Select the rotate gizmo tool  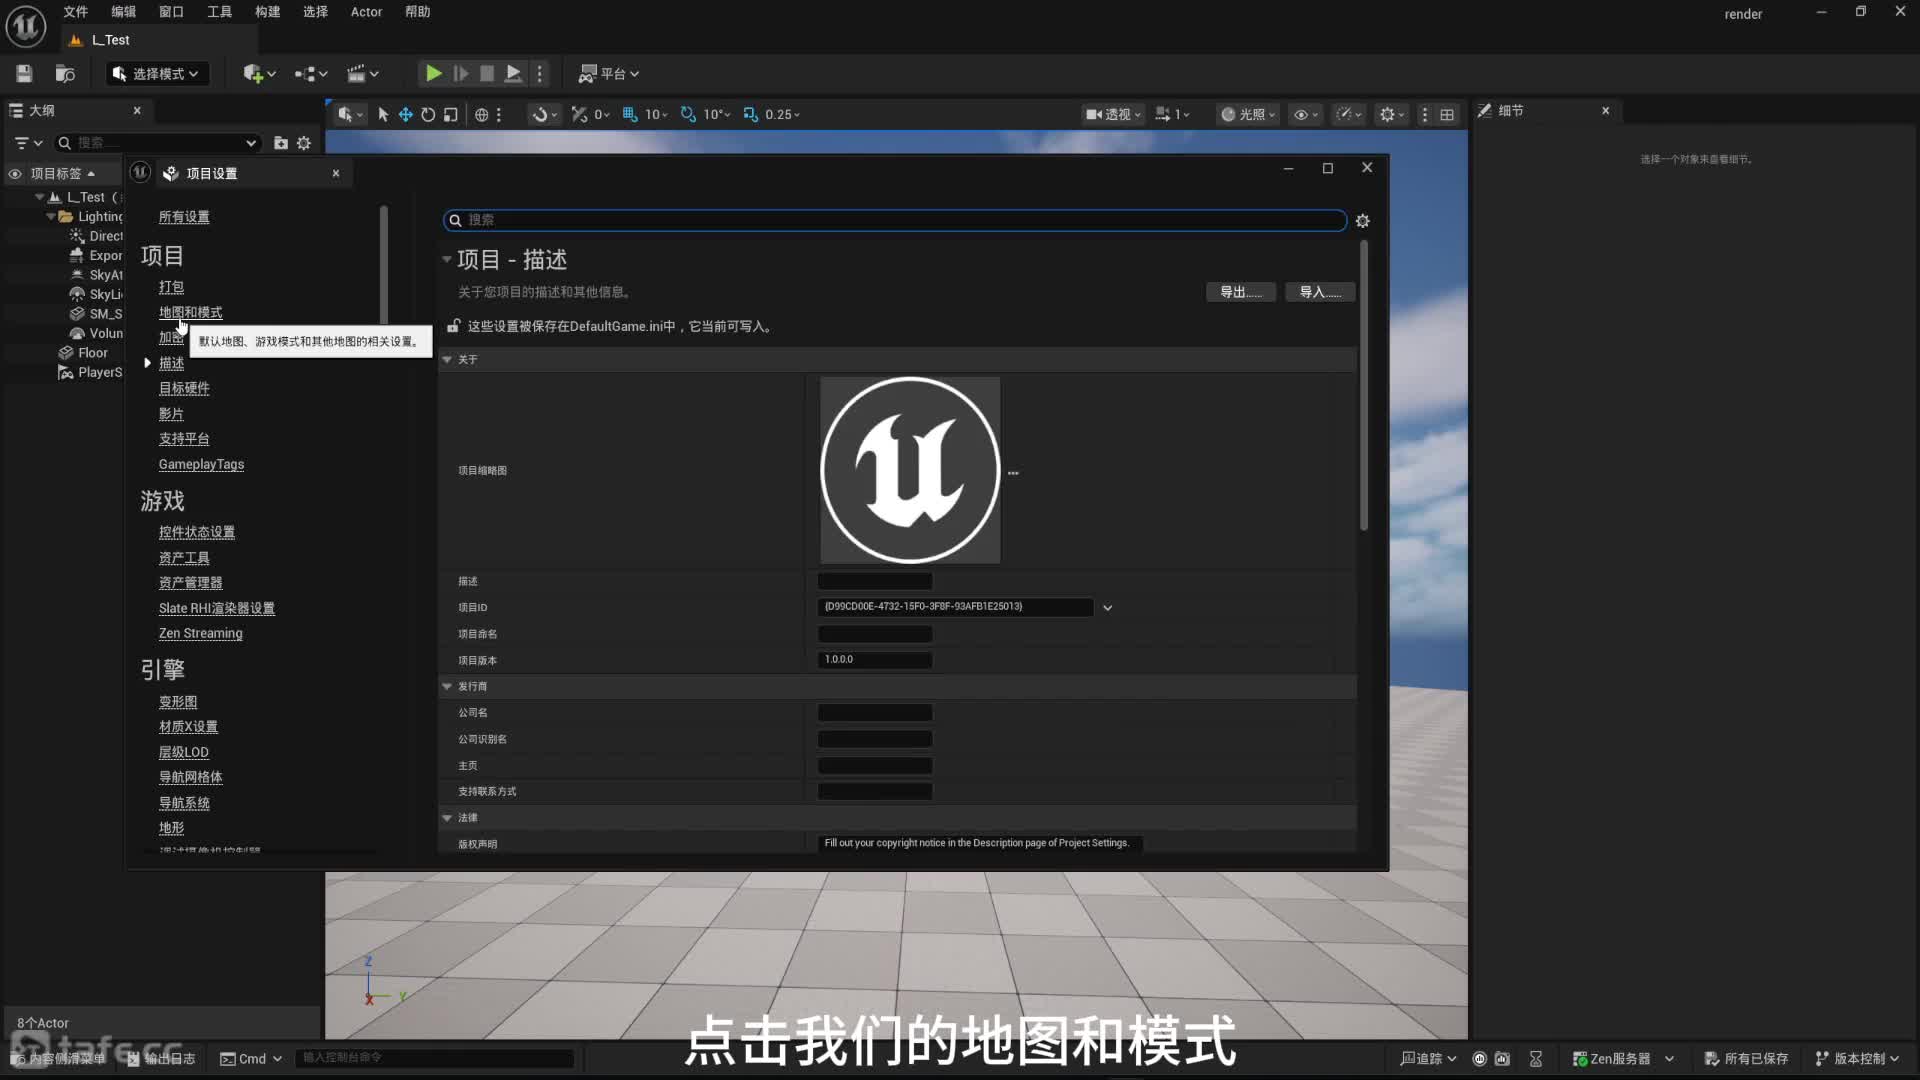coord(428,114)
